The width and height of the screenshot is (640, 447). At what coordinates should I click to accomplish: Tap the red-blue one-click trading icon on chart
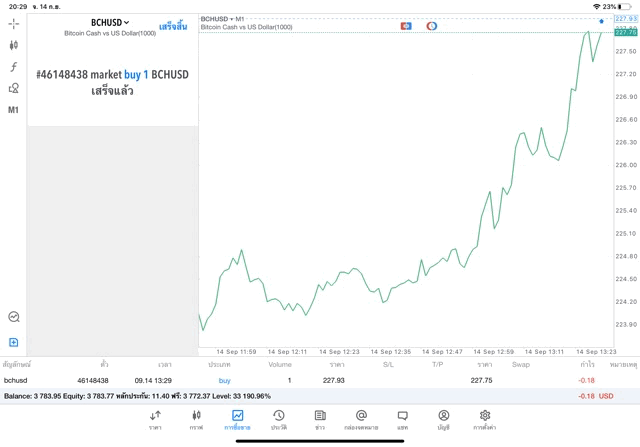click(406, 26)
